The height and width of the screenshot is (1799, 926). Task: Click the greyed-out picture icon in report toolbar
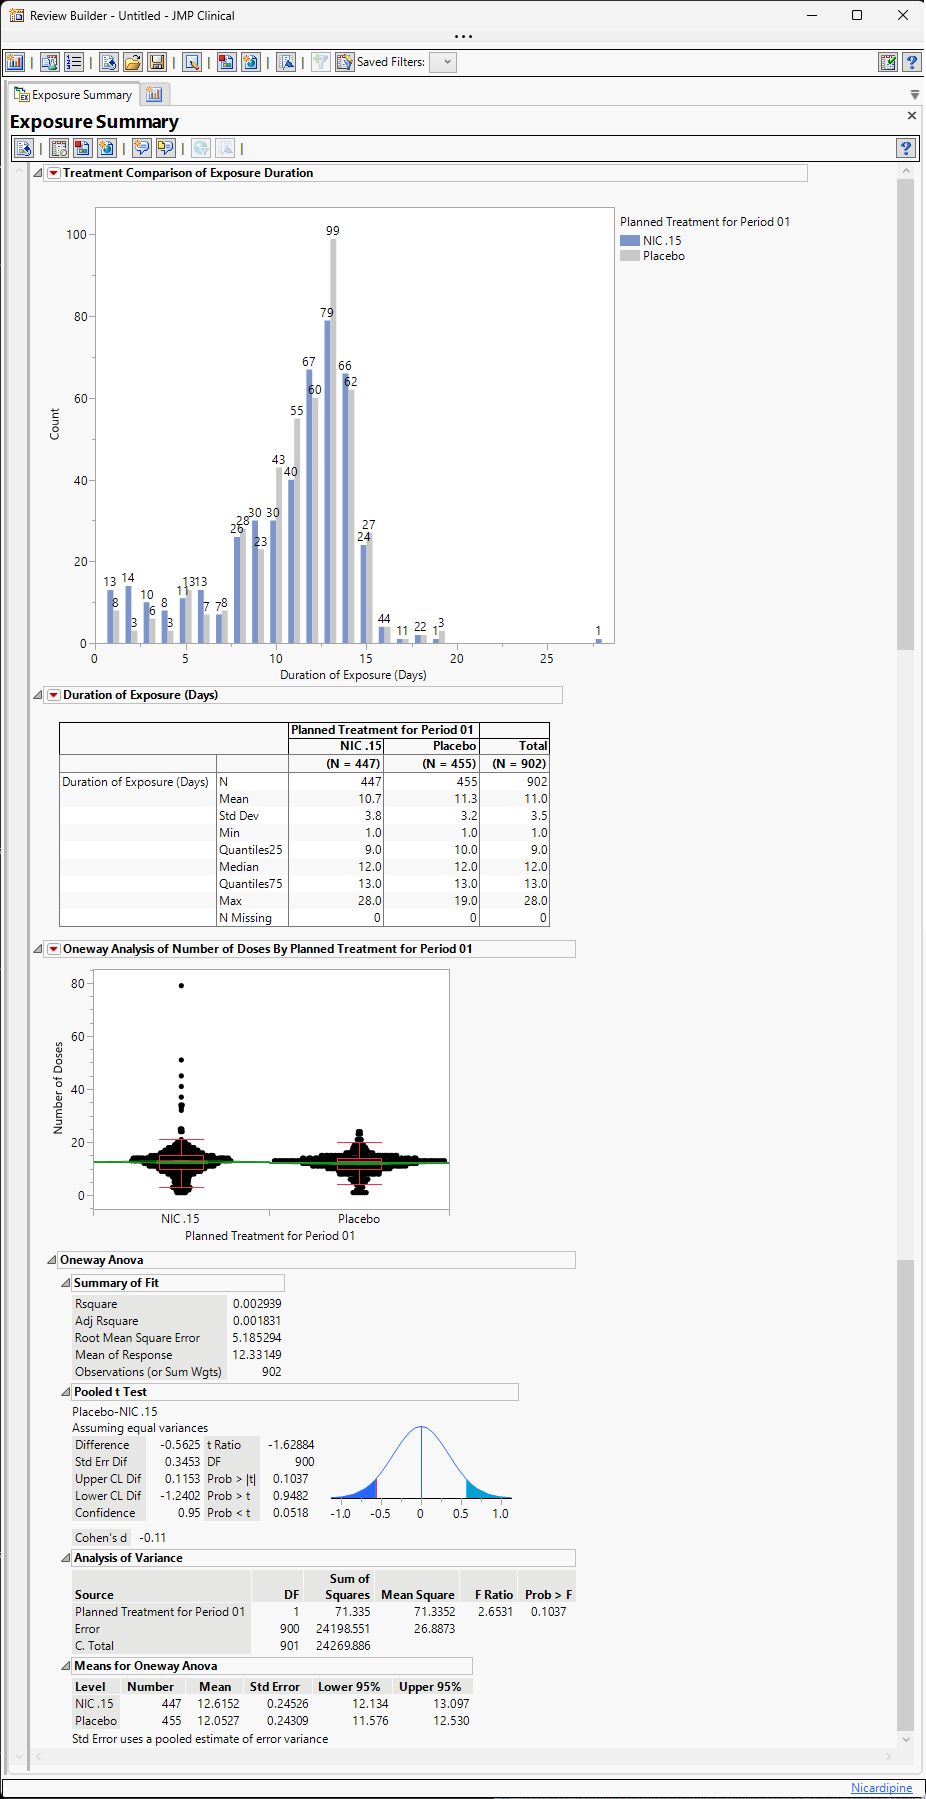[x=226, y=148]
